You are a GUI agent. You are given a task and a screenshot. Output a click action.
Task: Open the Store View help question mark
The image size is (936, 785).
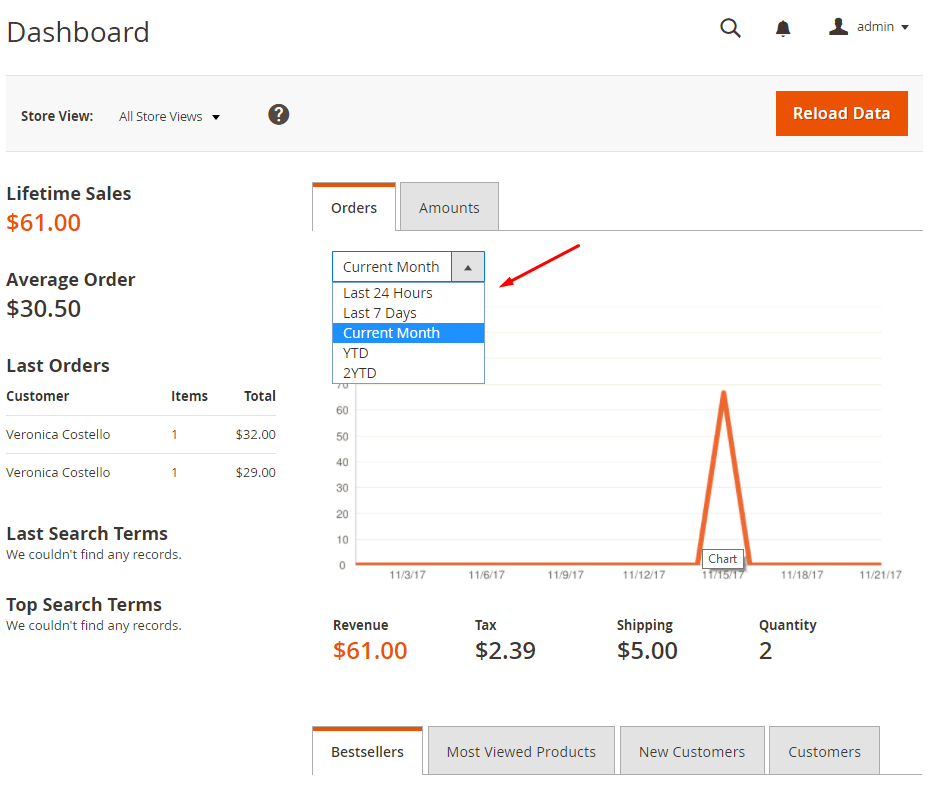[x=278, y=114]
